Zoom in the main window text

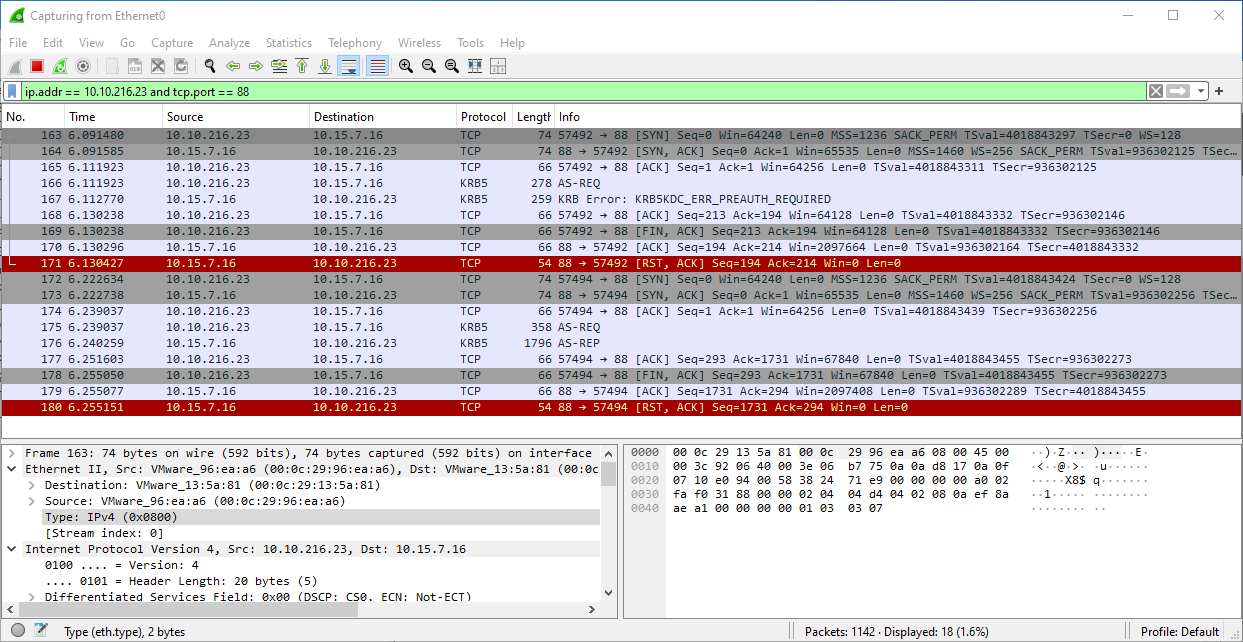[x=406, y=66]
